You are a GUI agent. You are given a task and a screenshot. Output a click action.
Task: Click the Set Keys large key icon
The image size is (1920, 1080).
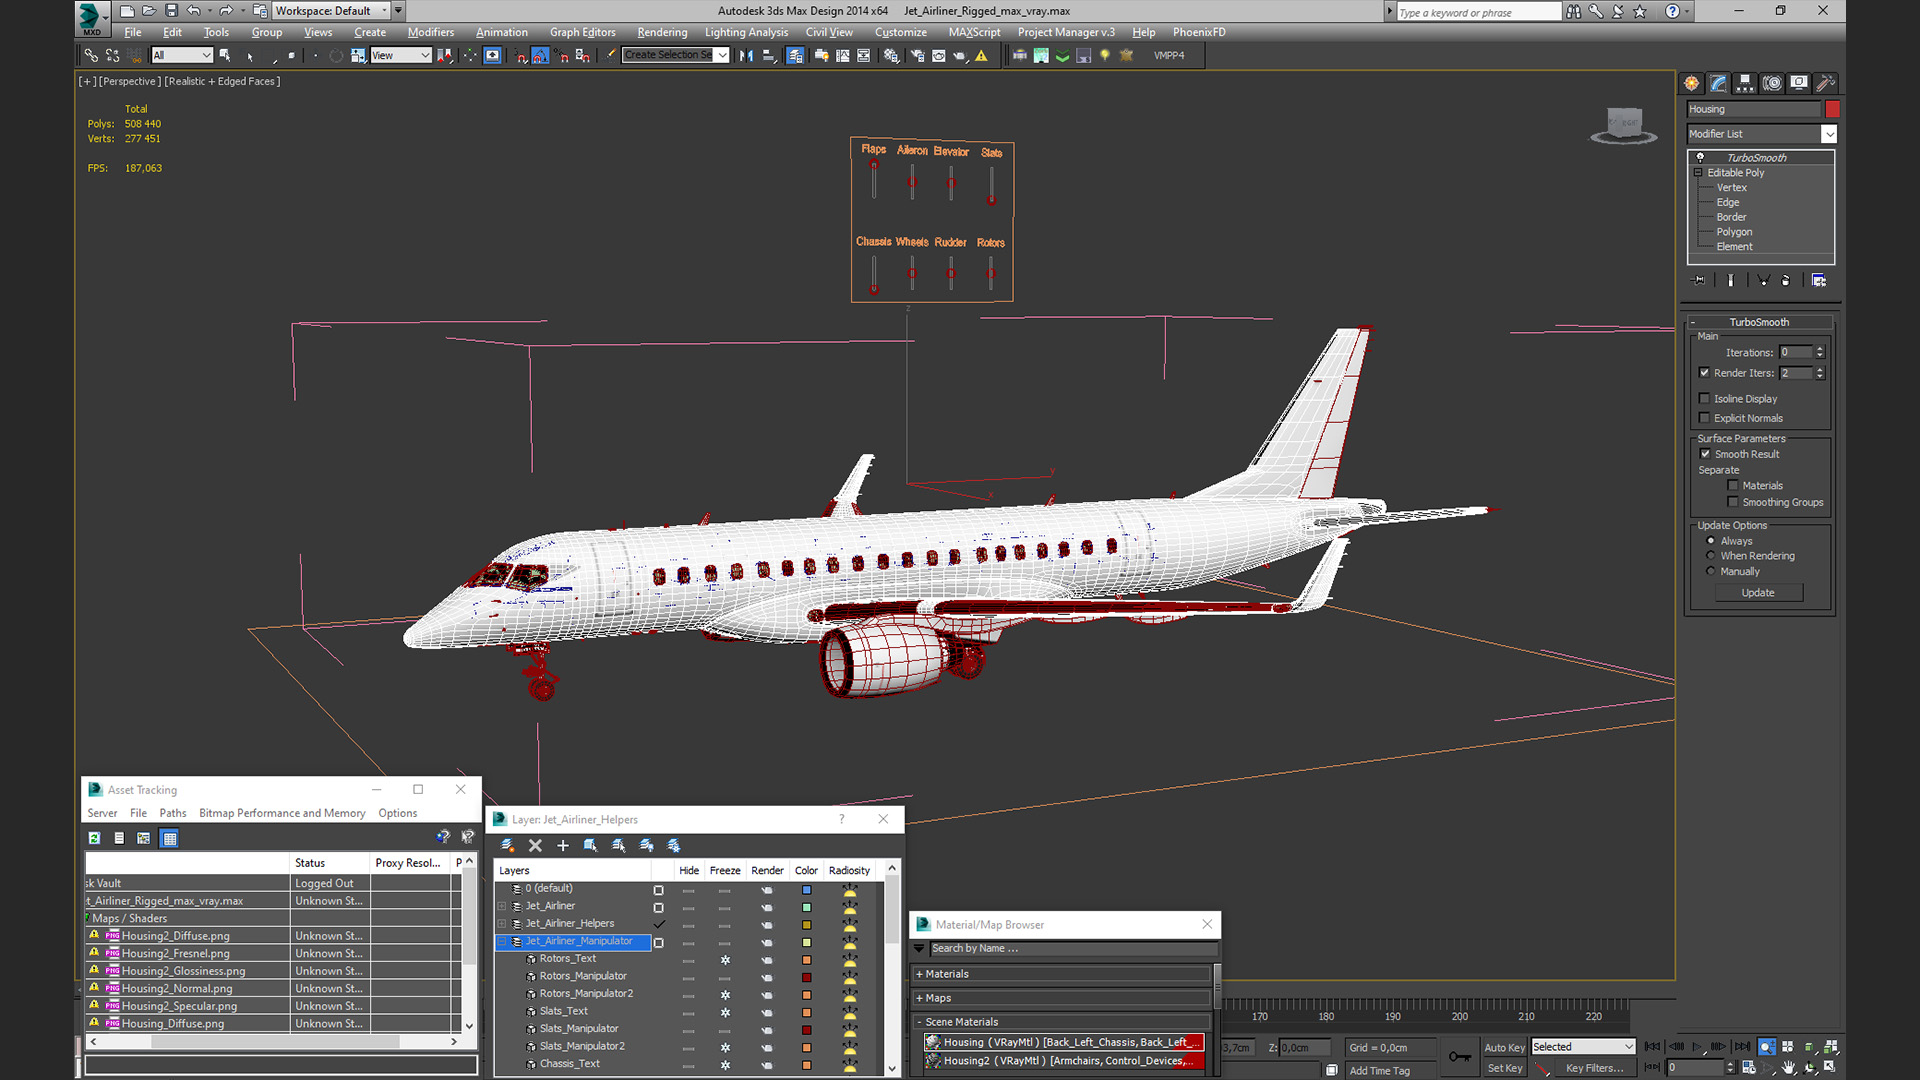click(1460, 1057)
